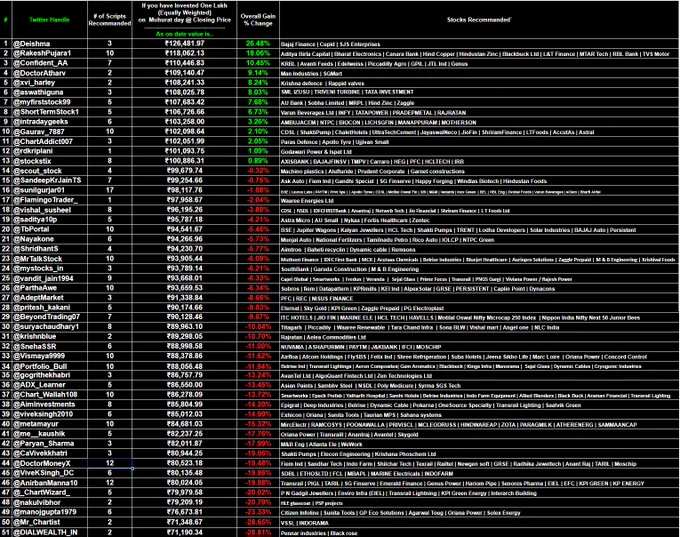Click the @DoctorAtharv handle cell
This screenshot has height=537, width=680.
(50, 73)
